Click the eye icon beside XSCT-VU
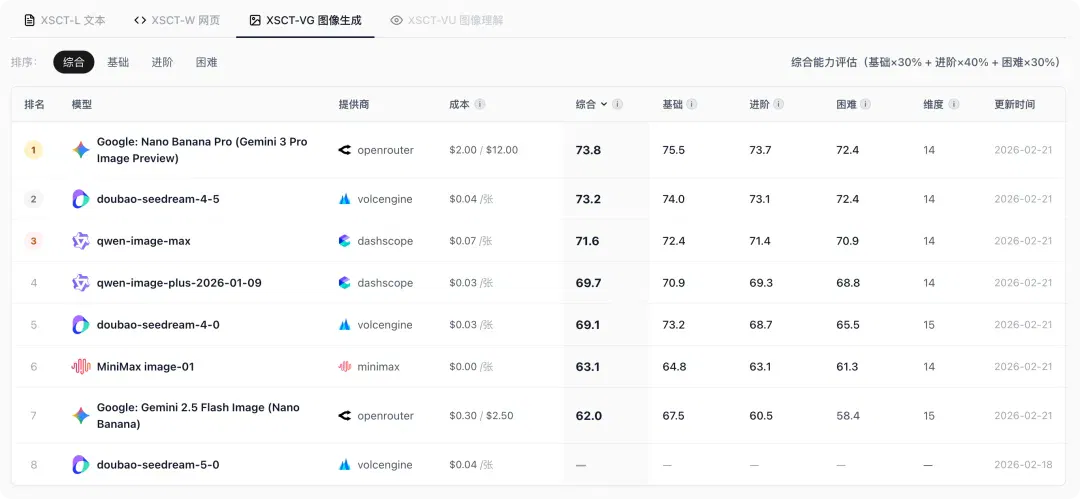Screen dimensions: 1080x499 [396, 20]
